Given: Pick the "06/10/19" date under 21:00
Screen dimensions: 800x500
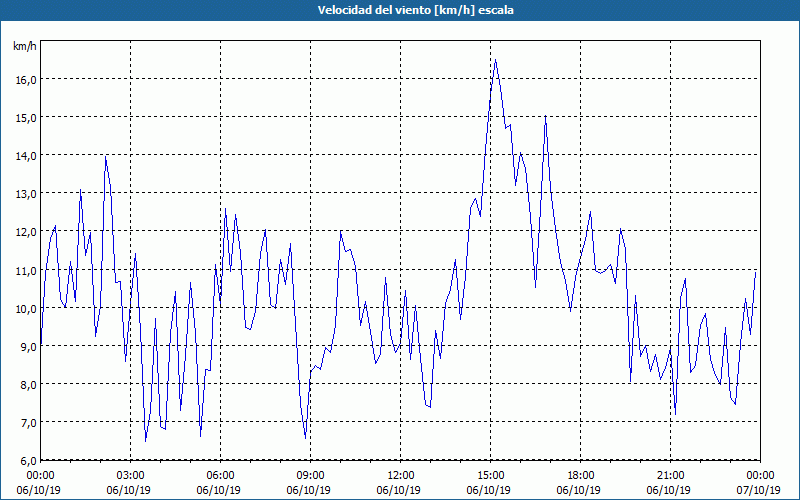Looking at the screenshot, I should 668,490.
